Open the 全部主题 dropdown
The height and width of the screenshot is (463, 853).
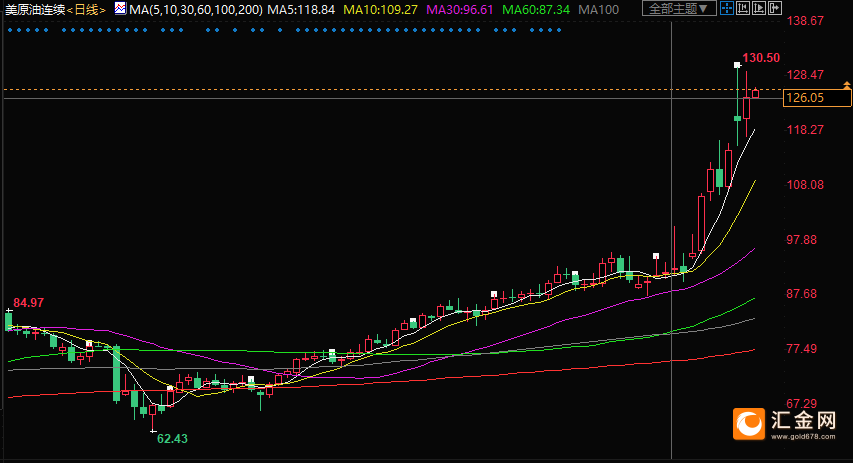pos(679,9)
